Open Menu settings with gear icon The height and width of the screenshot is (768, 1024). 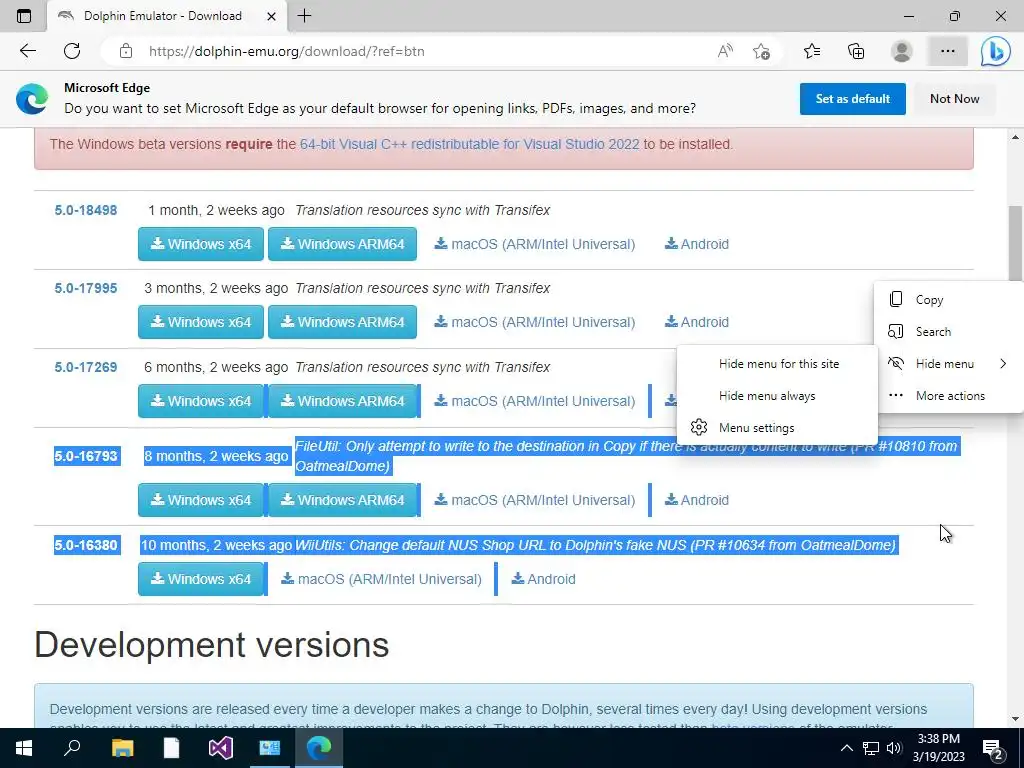(x=777, y=428)
